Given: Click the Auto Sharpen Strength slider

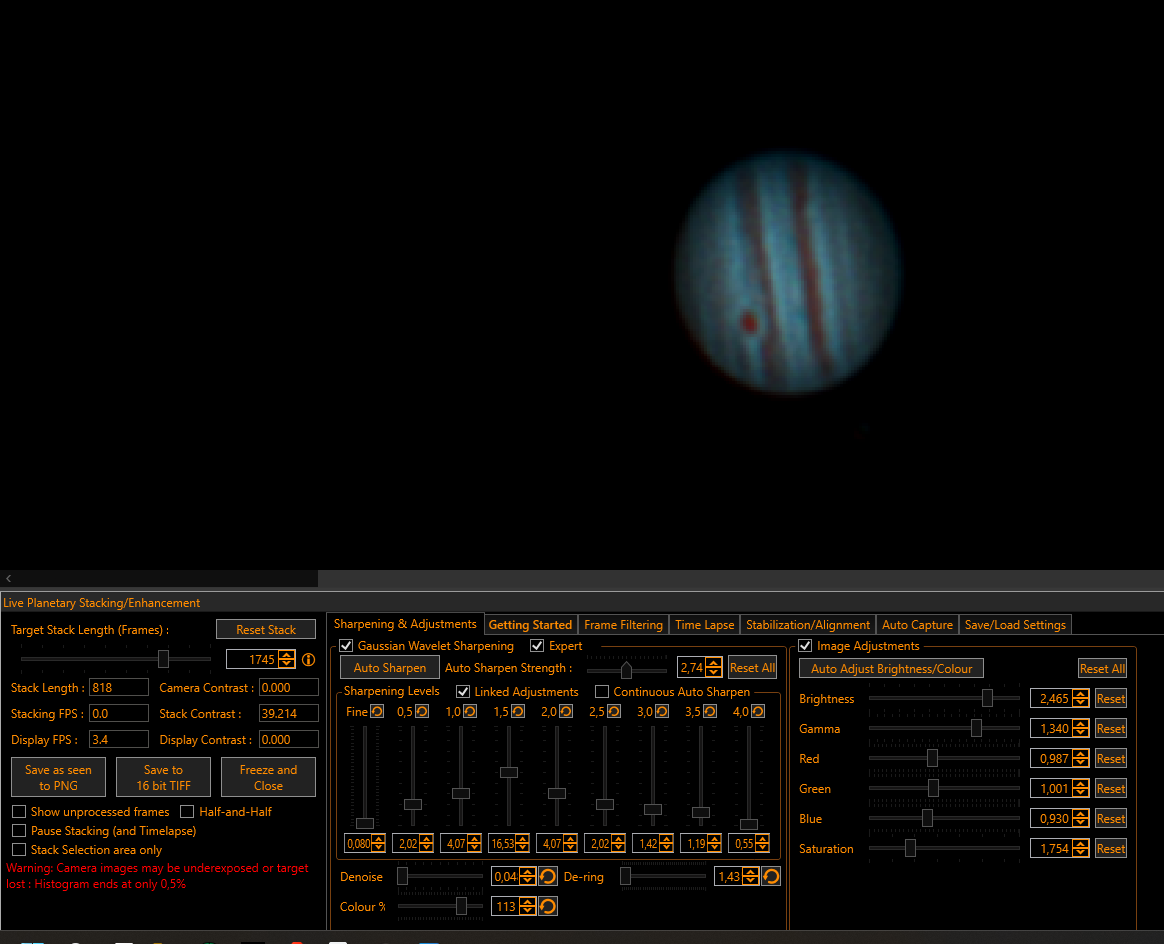Looking at the screenshot, I should click(627, 670).
